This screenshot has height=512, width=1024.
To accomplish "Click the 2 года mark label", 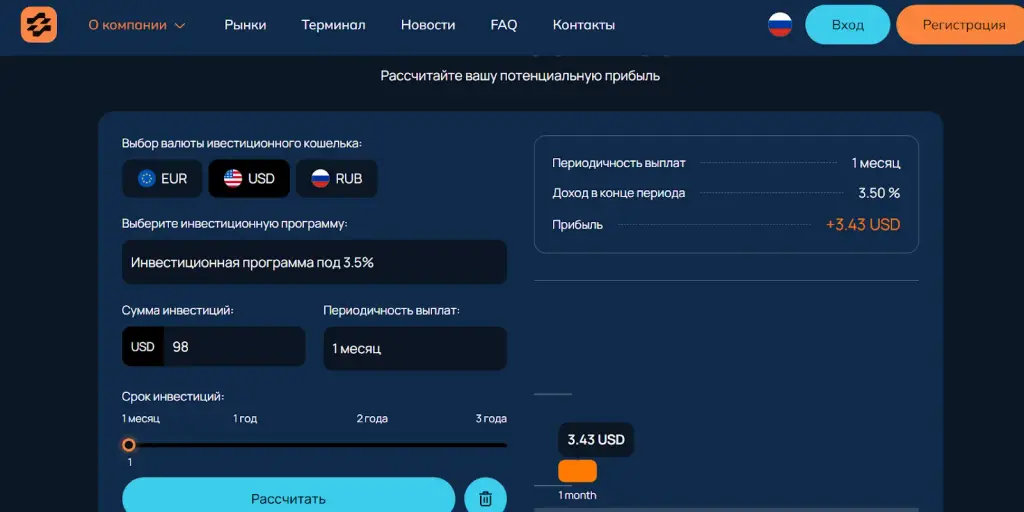I will [372, 419].
